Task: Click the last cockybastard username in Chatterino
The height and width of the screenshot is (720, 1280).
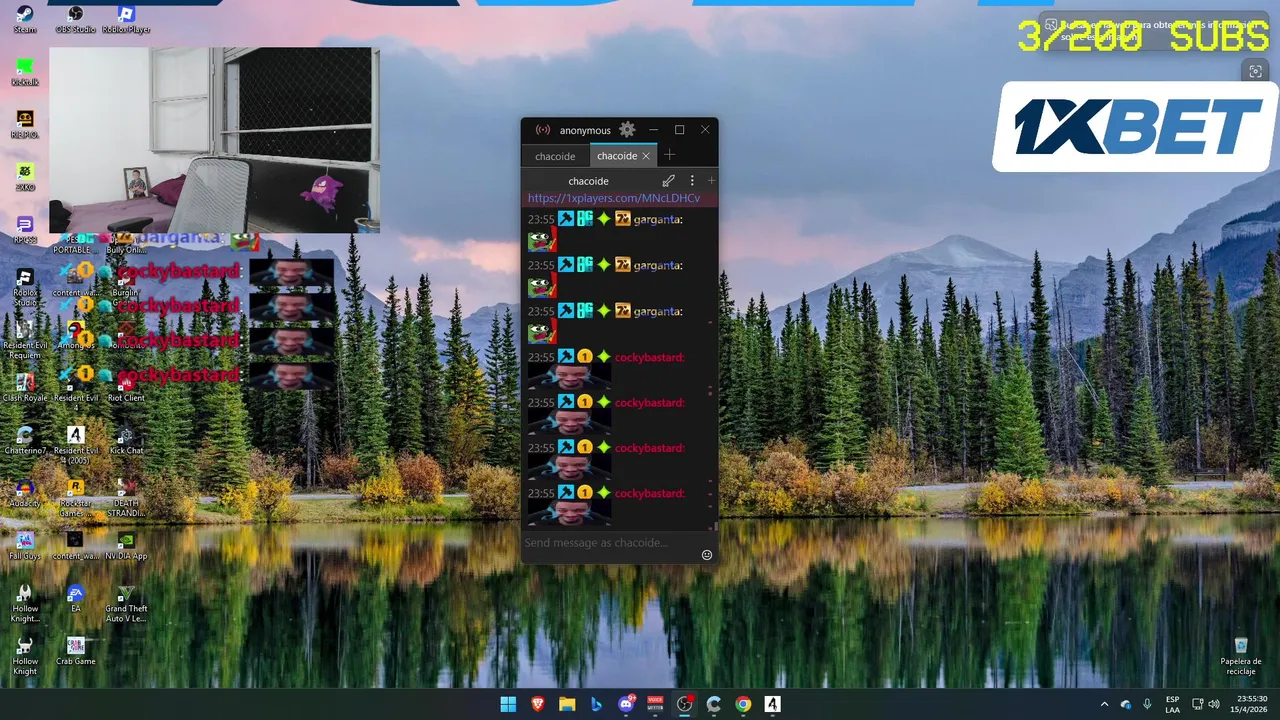Action: point(649,493)
